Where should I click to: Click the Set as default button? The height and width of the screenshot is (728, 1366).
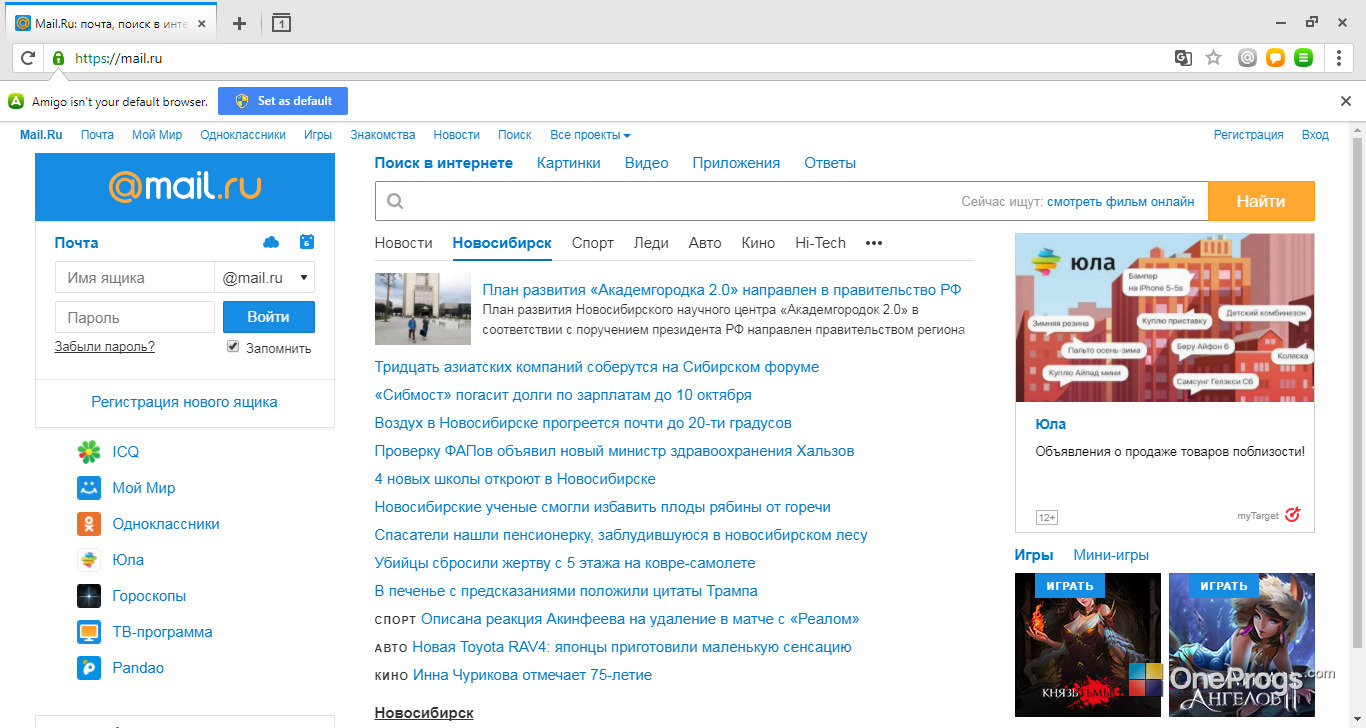point(283,101)
